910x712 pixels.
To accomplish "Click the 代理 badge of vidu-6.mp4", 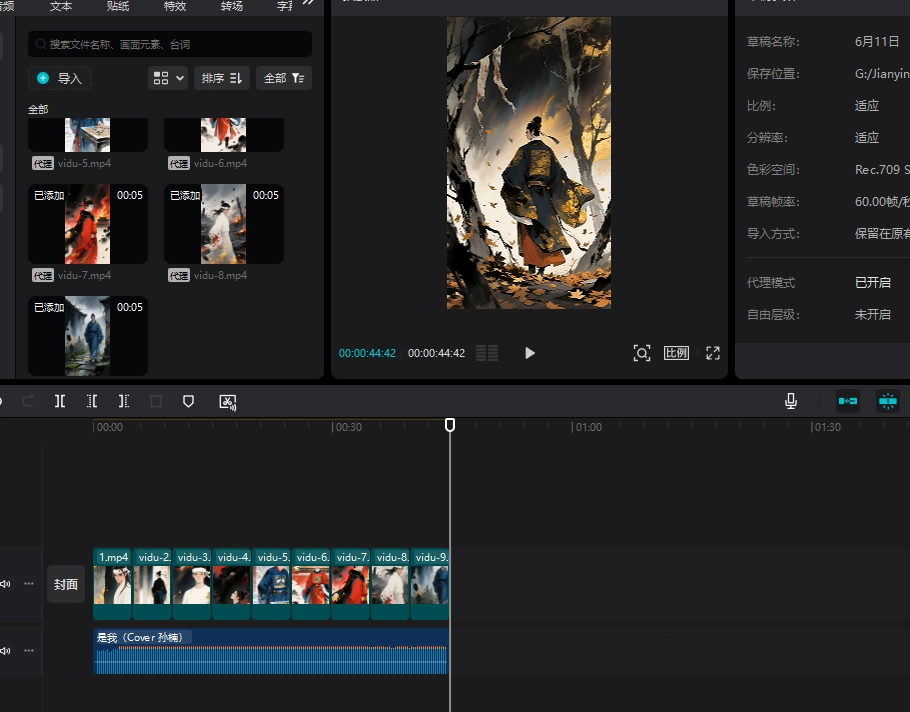I will click(179, 164).
